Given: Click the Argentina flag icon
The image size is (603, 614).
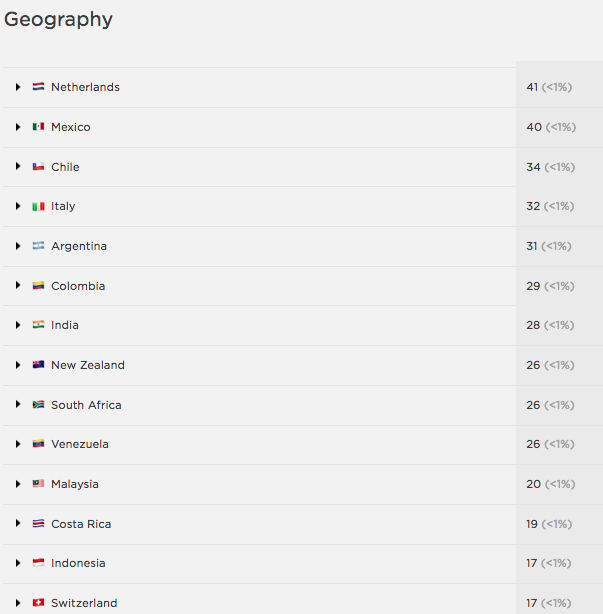Looking at the screenshot, I should pos(38,246).
